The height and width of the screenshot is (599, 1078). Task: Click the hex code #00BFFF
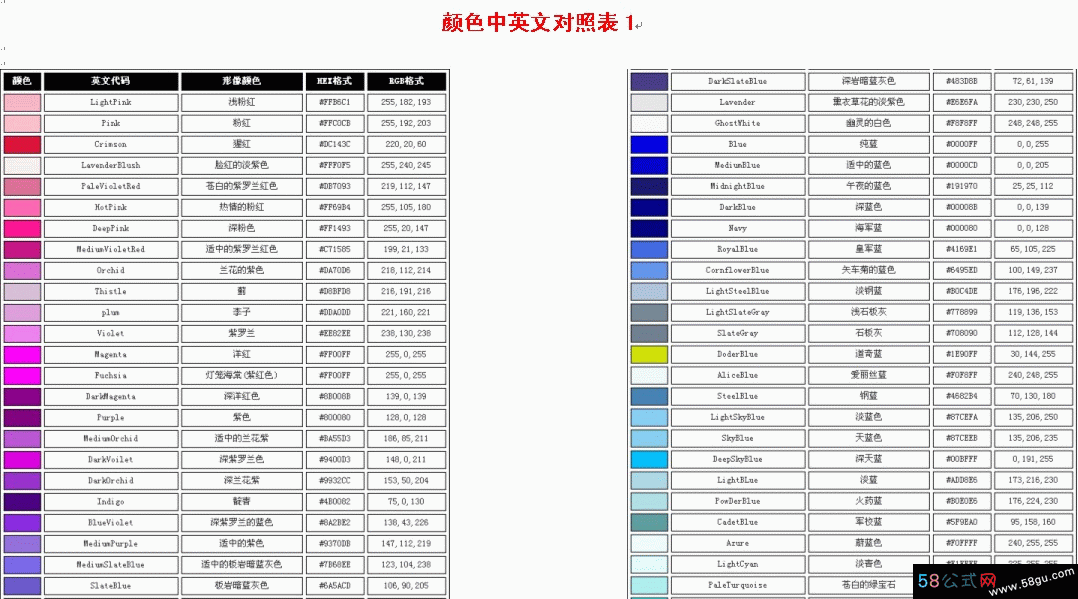pyautogui.click(x=962, y=459)
